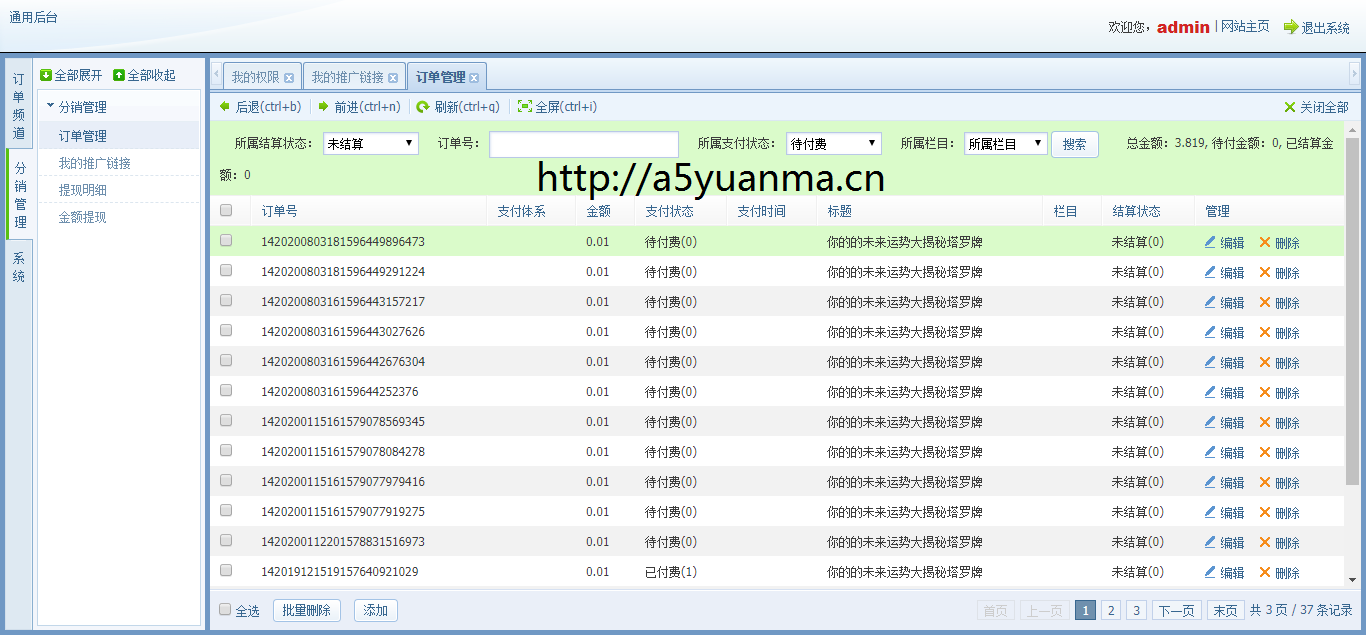The image size is (1366, 635).
Task: Open the 所属结算状态 dropdown showing 未结算
Action: pos(370,144)
